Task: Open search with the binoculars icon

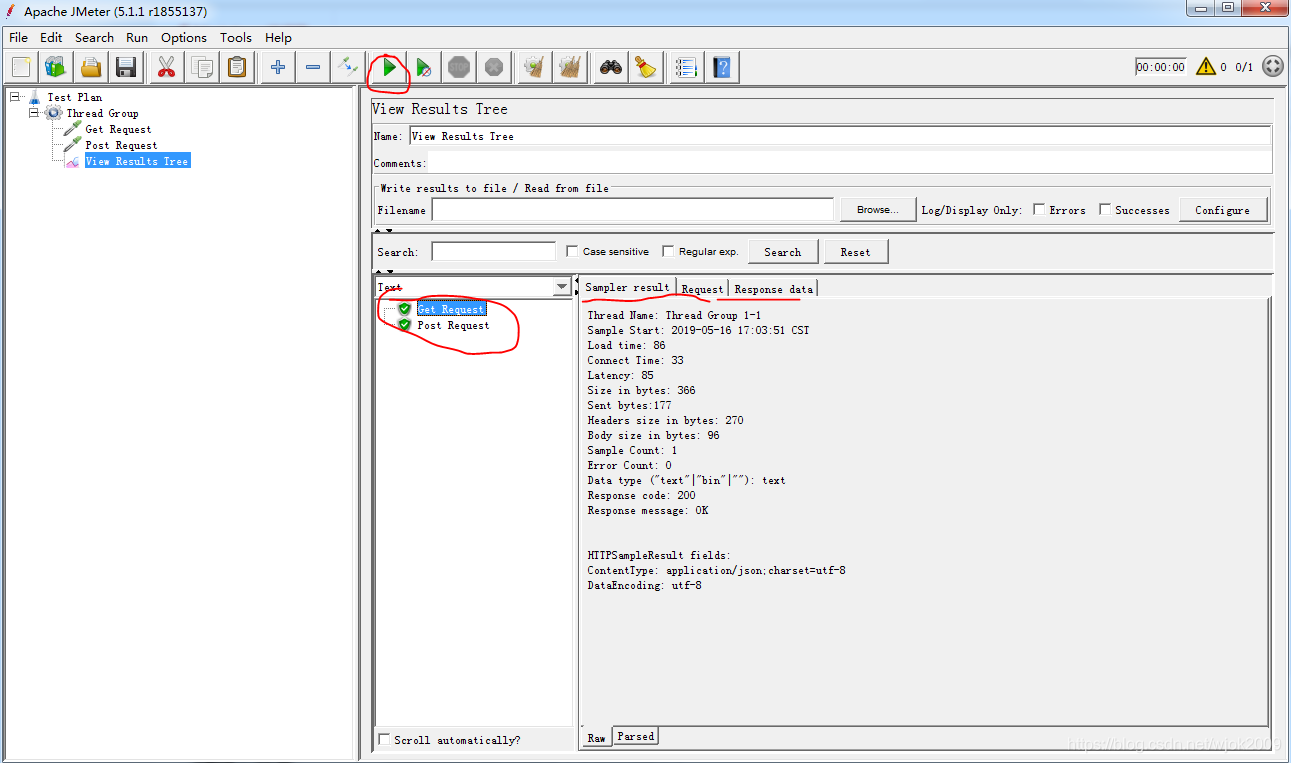Action: click(x=611, y=68)
